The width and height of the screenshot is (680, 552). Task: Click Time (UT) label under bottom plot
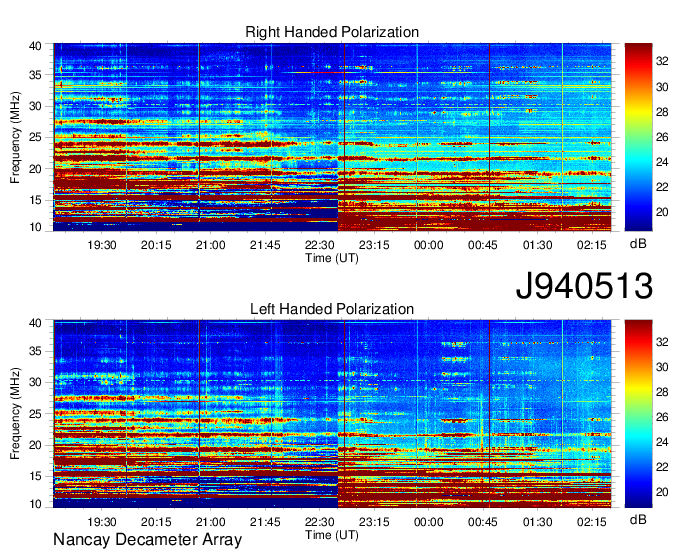click(332, 535)
